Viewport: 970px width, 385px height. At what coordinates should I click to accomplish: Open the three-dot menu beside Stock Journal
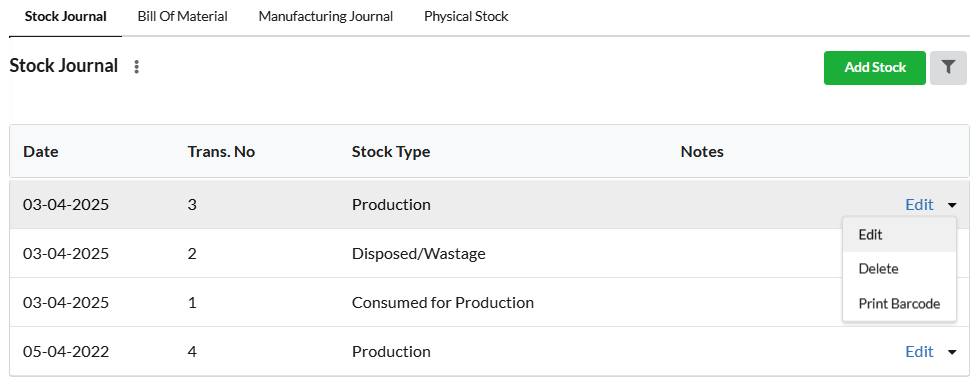coord(137,67)
